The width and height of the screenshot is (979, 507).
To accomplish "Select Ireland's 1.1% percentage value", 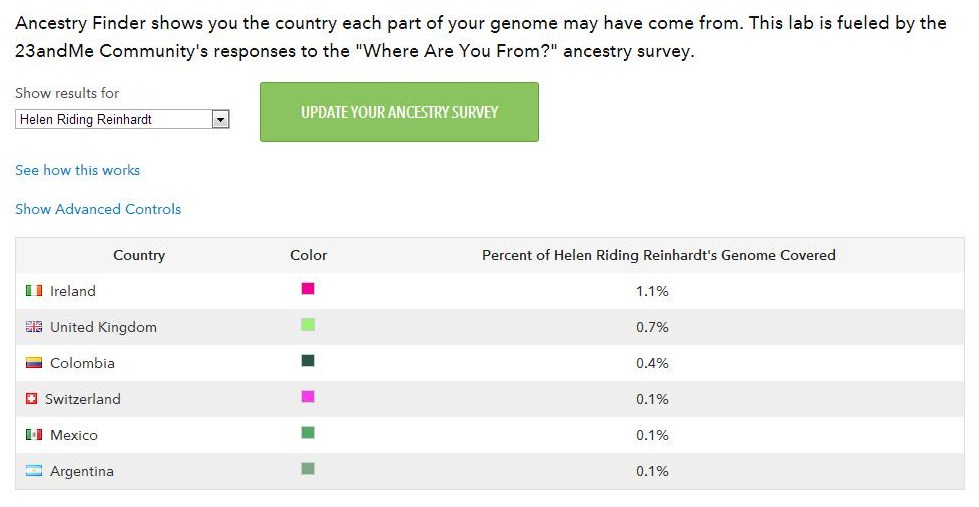I will tap(652, 291).
